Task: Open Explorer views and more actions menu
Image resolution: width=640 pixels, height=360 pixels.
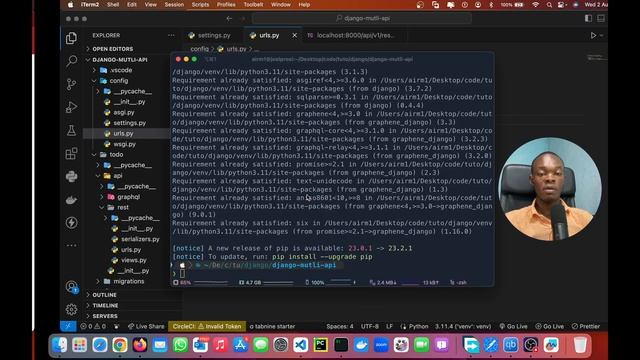Action: click(x=171, y=36)
